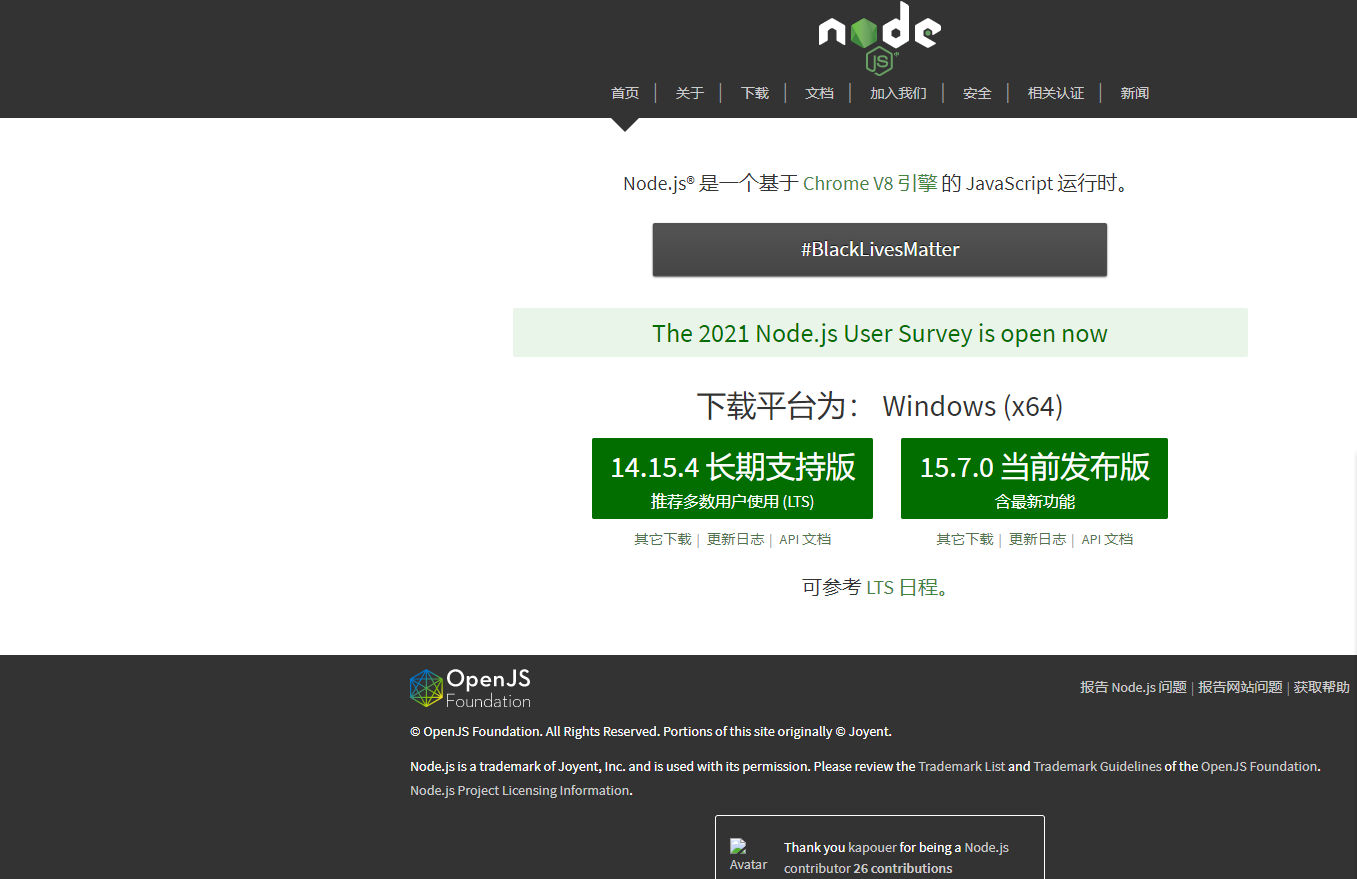Open the Trademark Guidelines link
1357x879 pixels.
tap(1097, 766)
